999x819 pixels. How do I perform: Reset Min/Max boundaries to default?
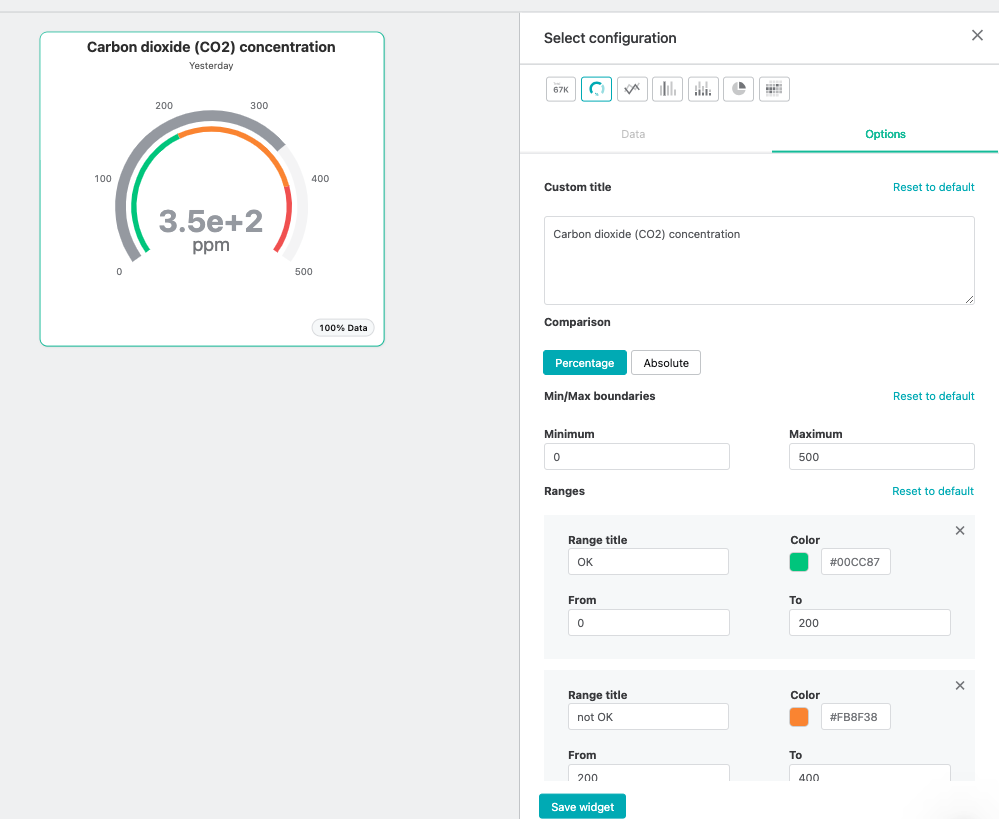pyautogui.click(x=933, y=396)
